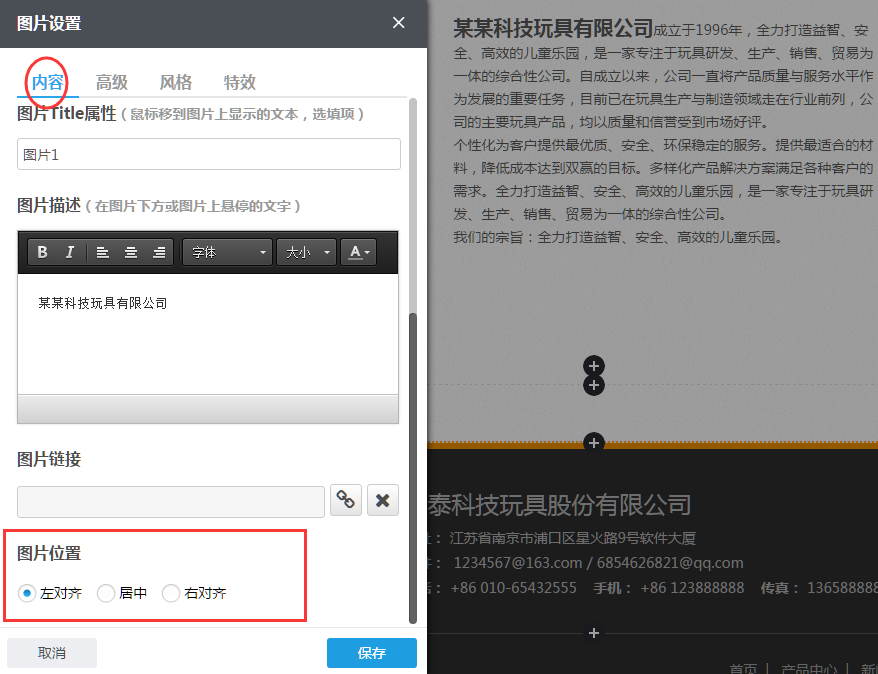Image resolution: width=878 pixels, height=674 pixels.
Task: Click the clear link X icon
Action: coord(382,500)
